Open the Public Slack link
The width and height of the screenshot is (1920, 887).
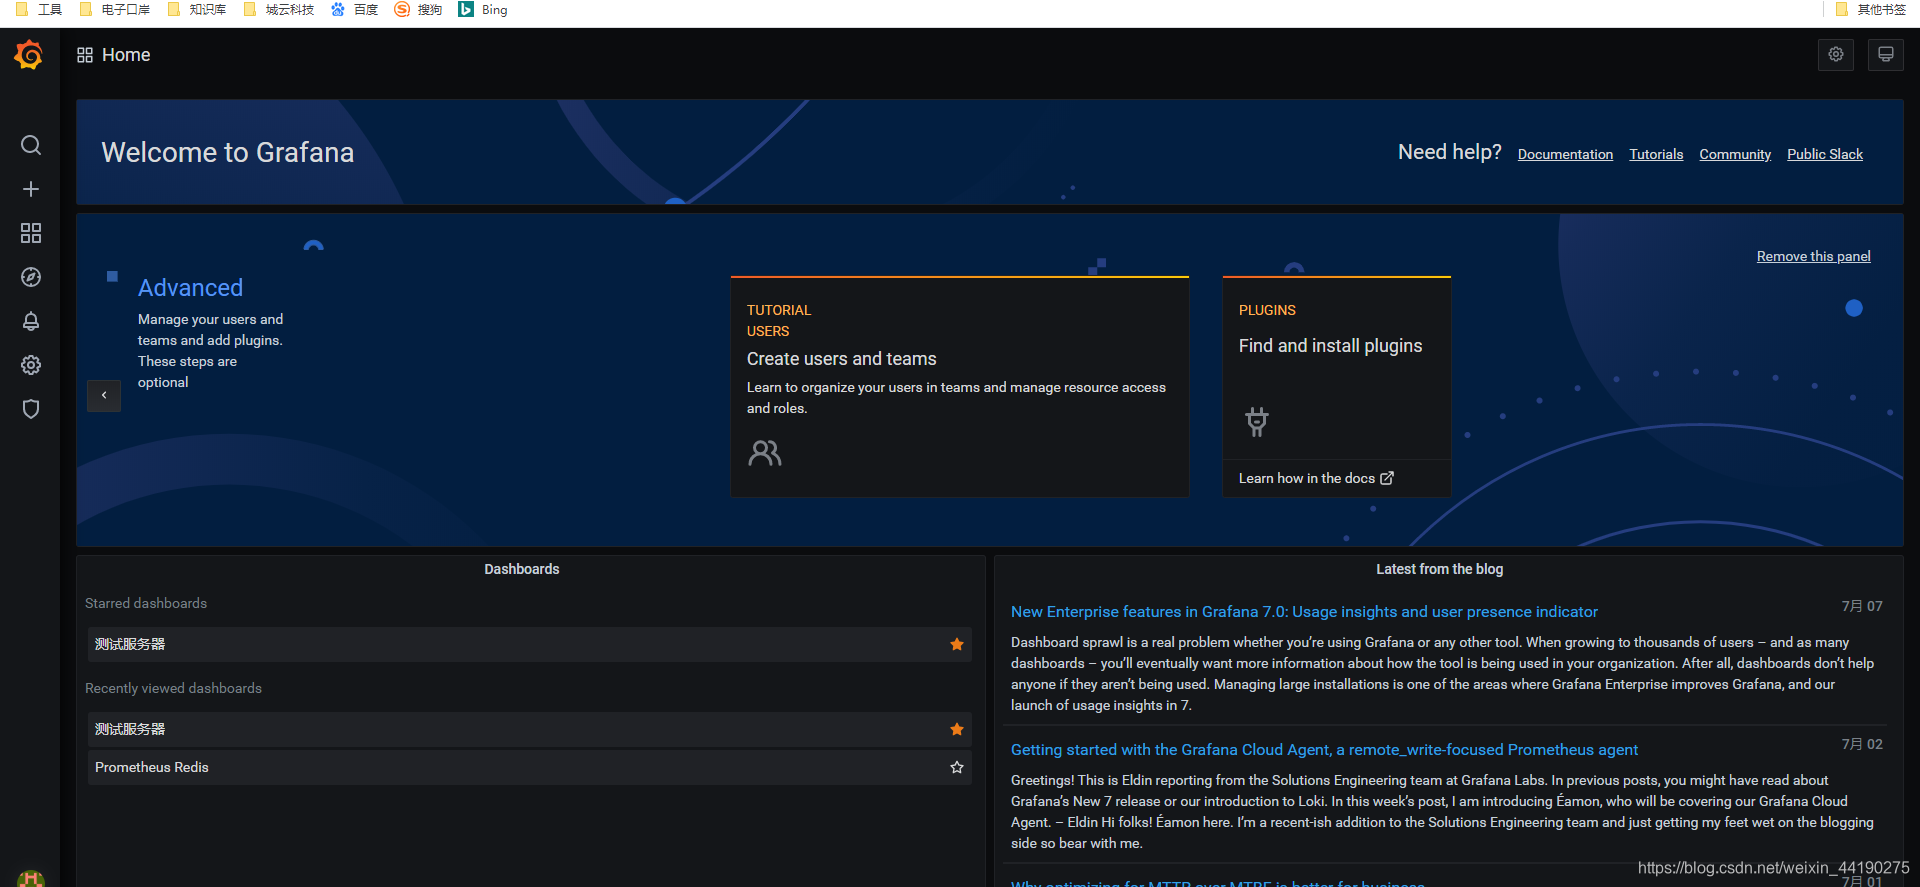point(1825,154)
